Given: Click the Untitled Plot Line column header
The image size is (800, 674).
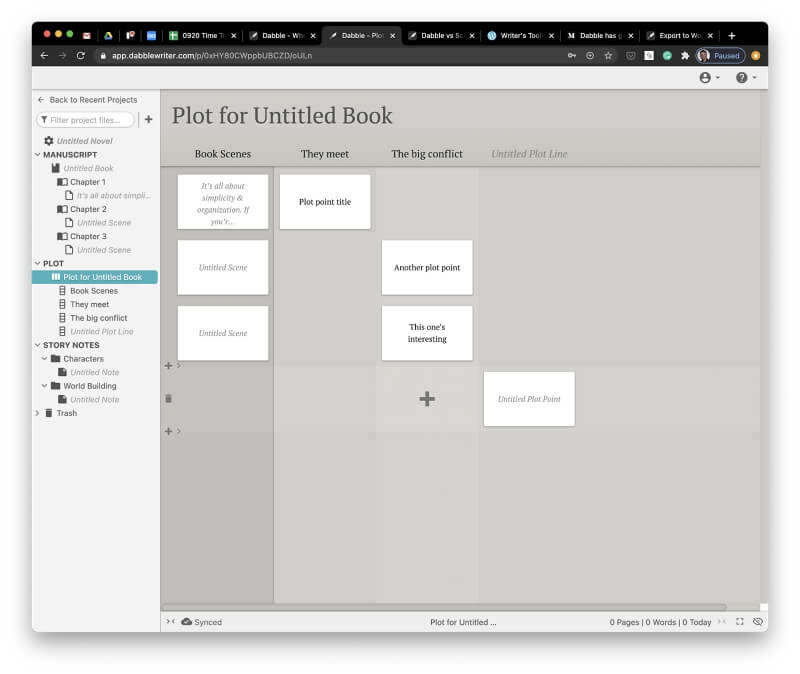Looking at the screenshot, I should tap(529, 154).
